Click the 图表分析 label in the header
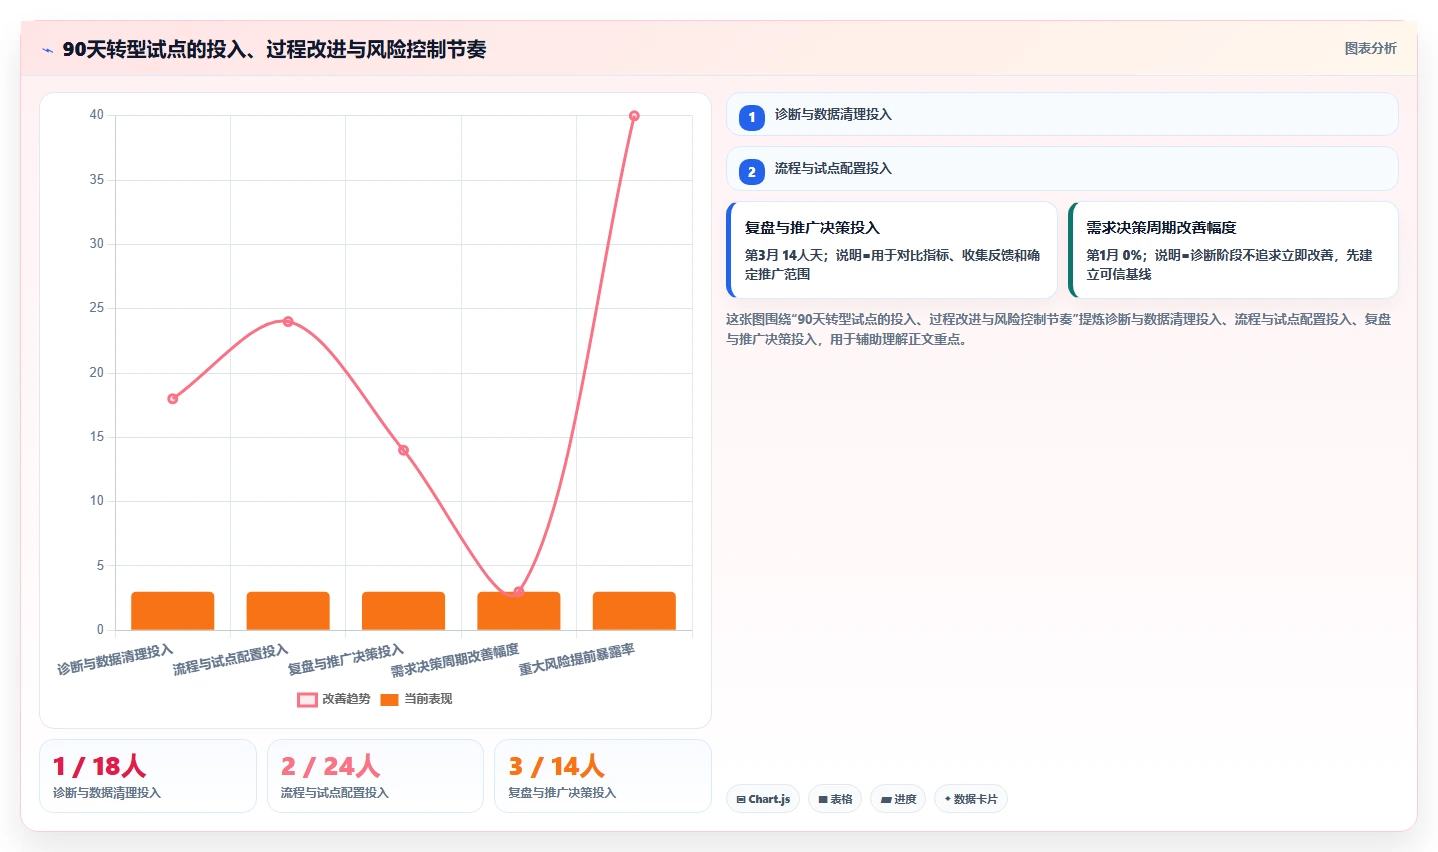This screenshot has width=1438, height=852. [1370, 48]
